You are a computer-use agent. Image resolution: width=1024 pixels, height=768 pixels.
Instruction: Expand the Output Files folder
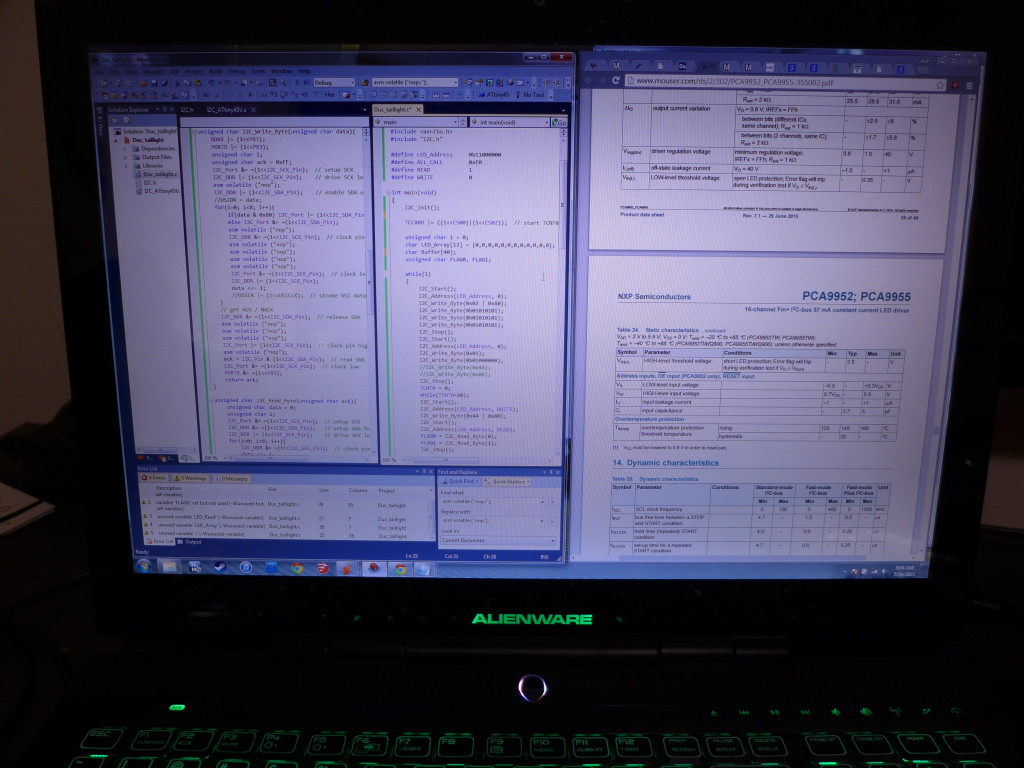(x=127, y=157)
